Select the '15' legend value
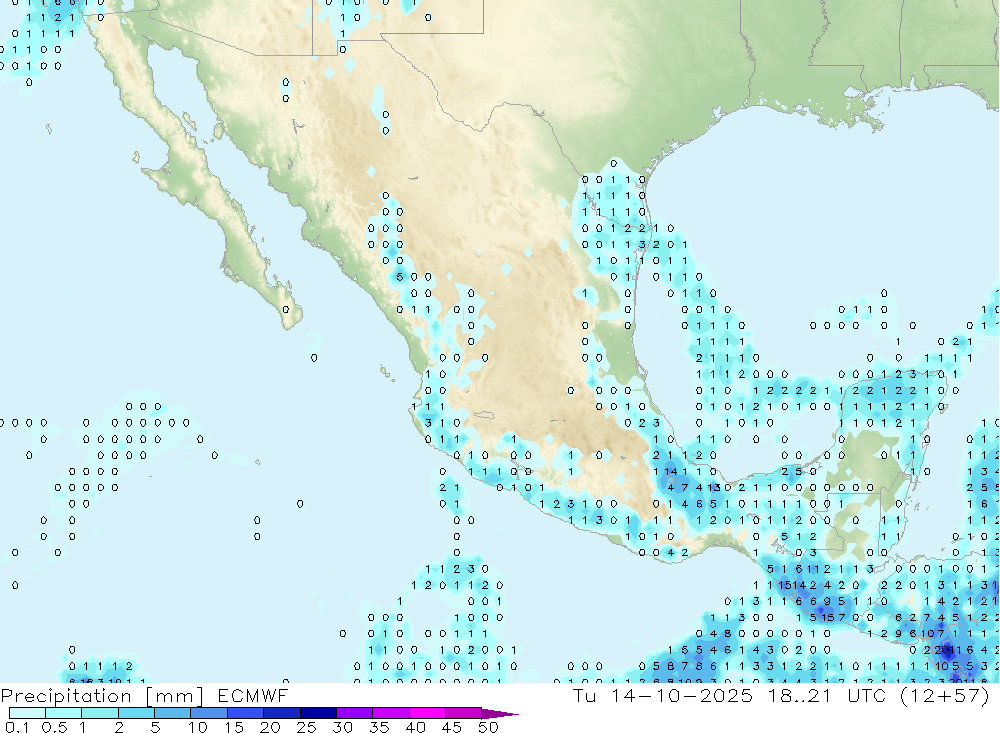This screenshot has height=733, width=1000. 234,727
